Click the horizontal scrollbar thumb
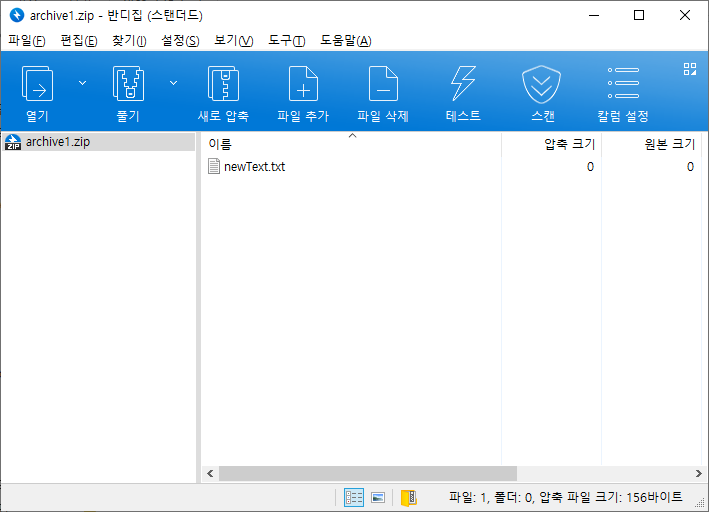Screen dimensions: 709x512 point(368,474)
